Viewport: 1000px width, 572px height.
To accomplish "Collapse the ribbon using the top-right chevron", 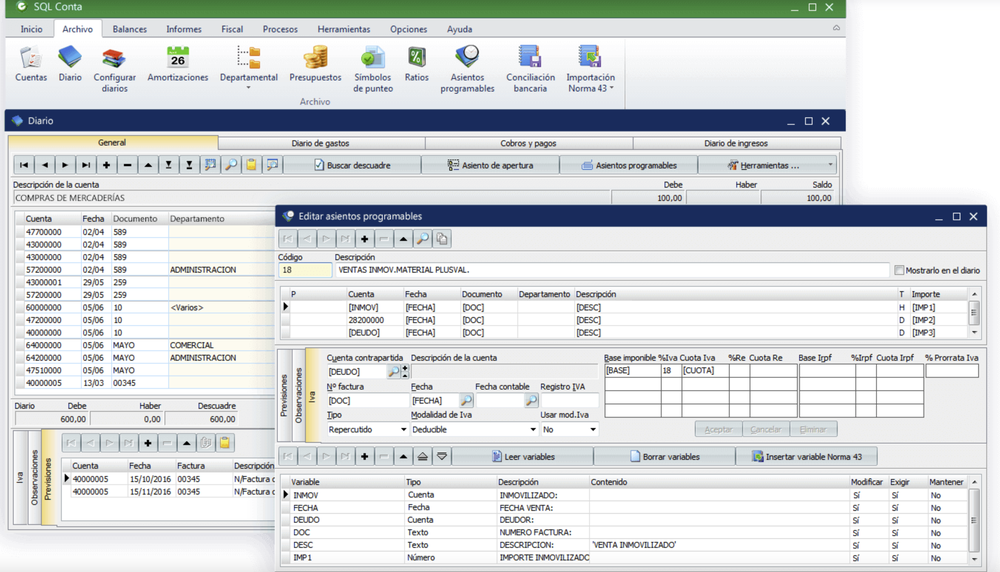I will pyautogui.click(x=836, y=28).
